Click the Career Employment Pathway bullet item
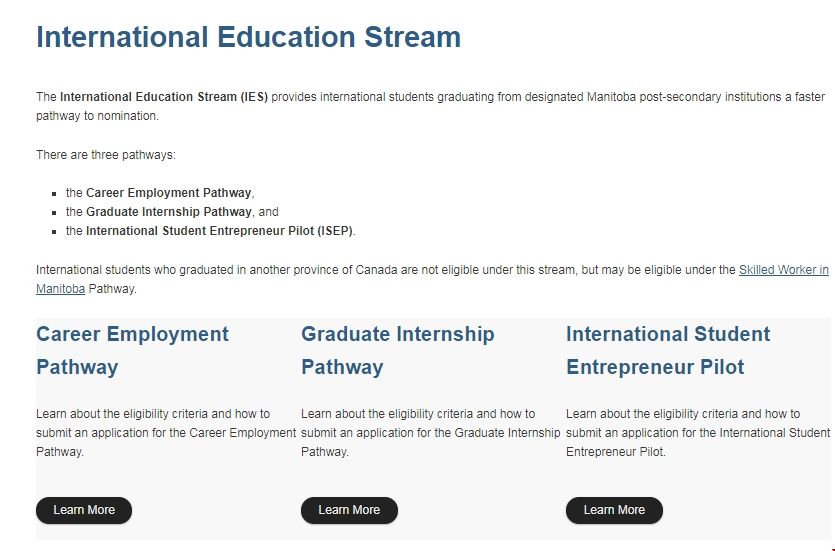This screenshot has width=835, height=551. tap(169, 193)
